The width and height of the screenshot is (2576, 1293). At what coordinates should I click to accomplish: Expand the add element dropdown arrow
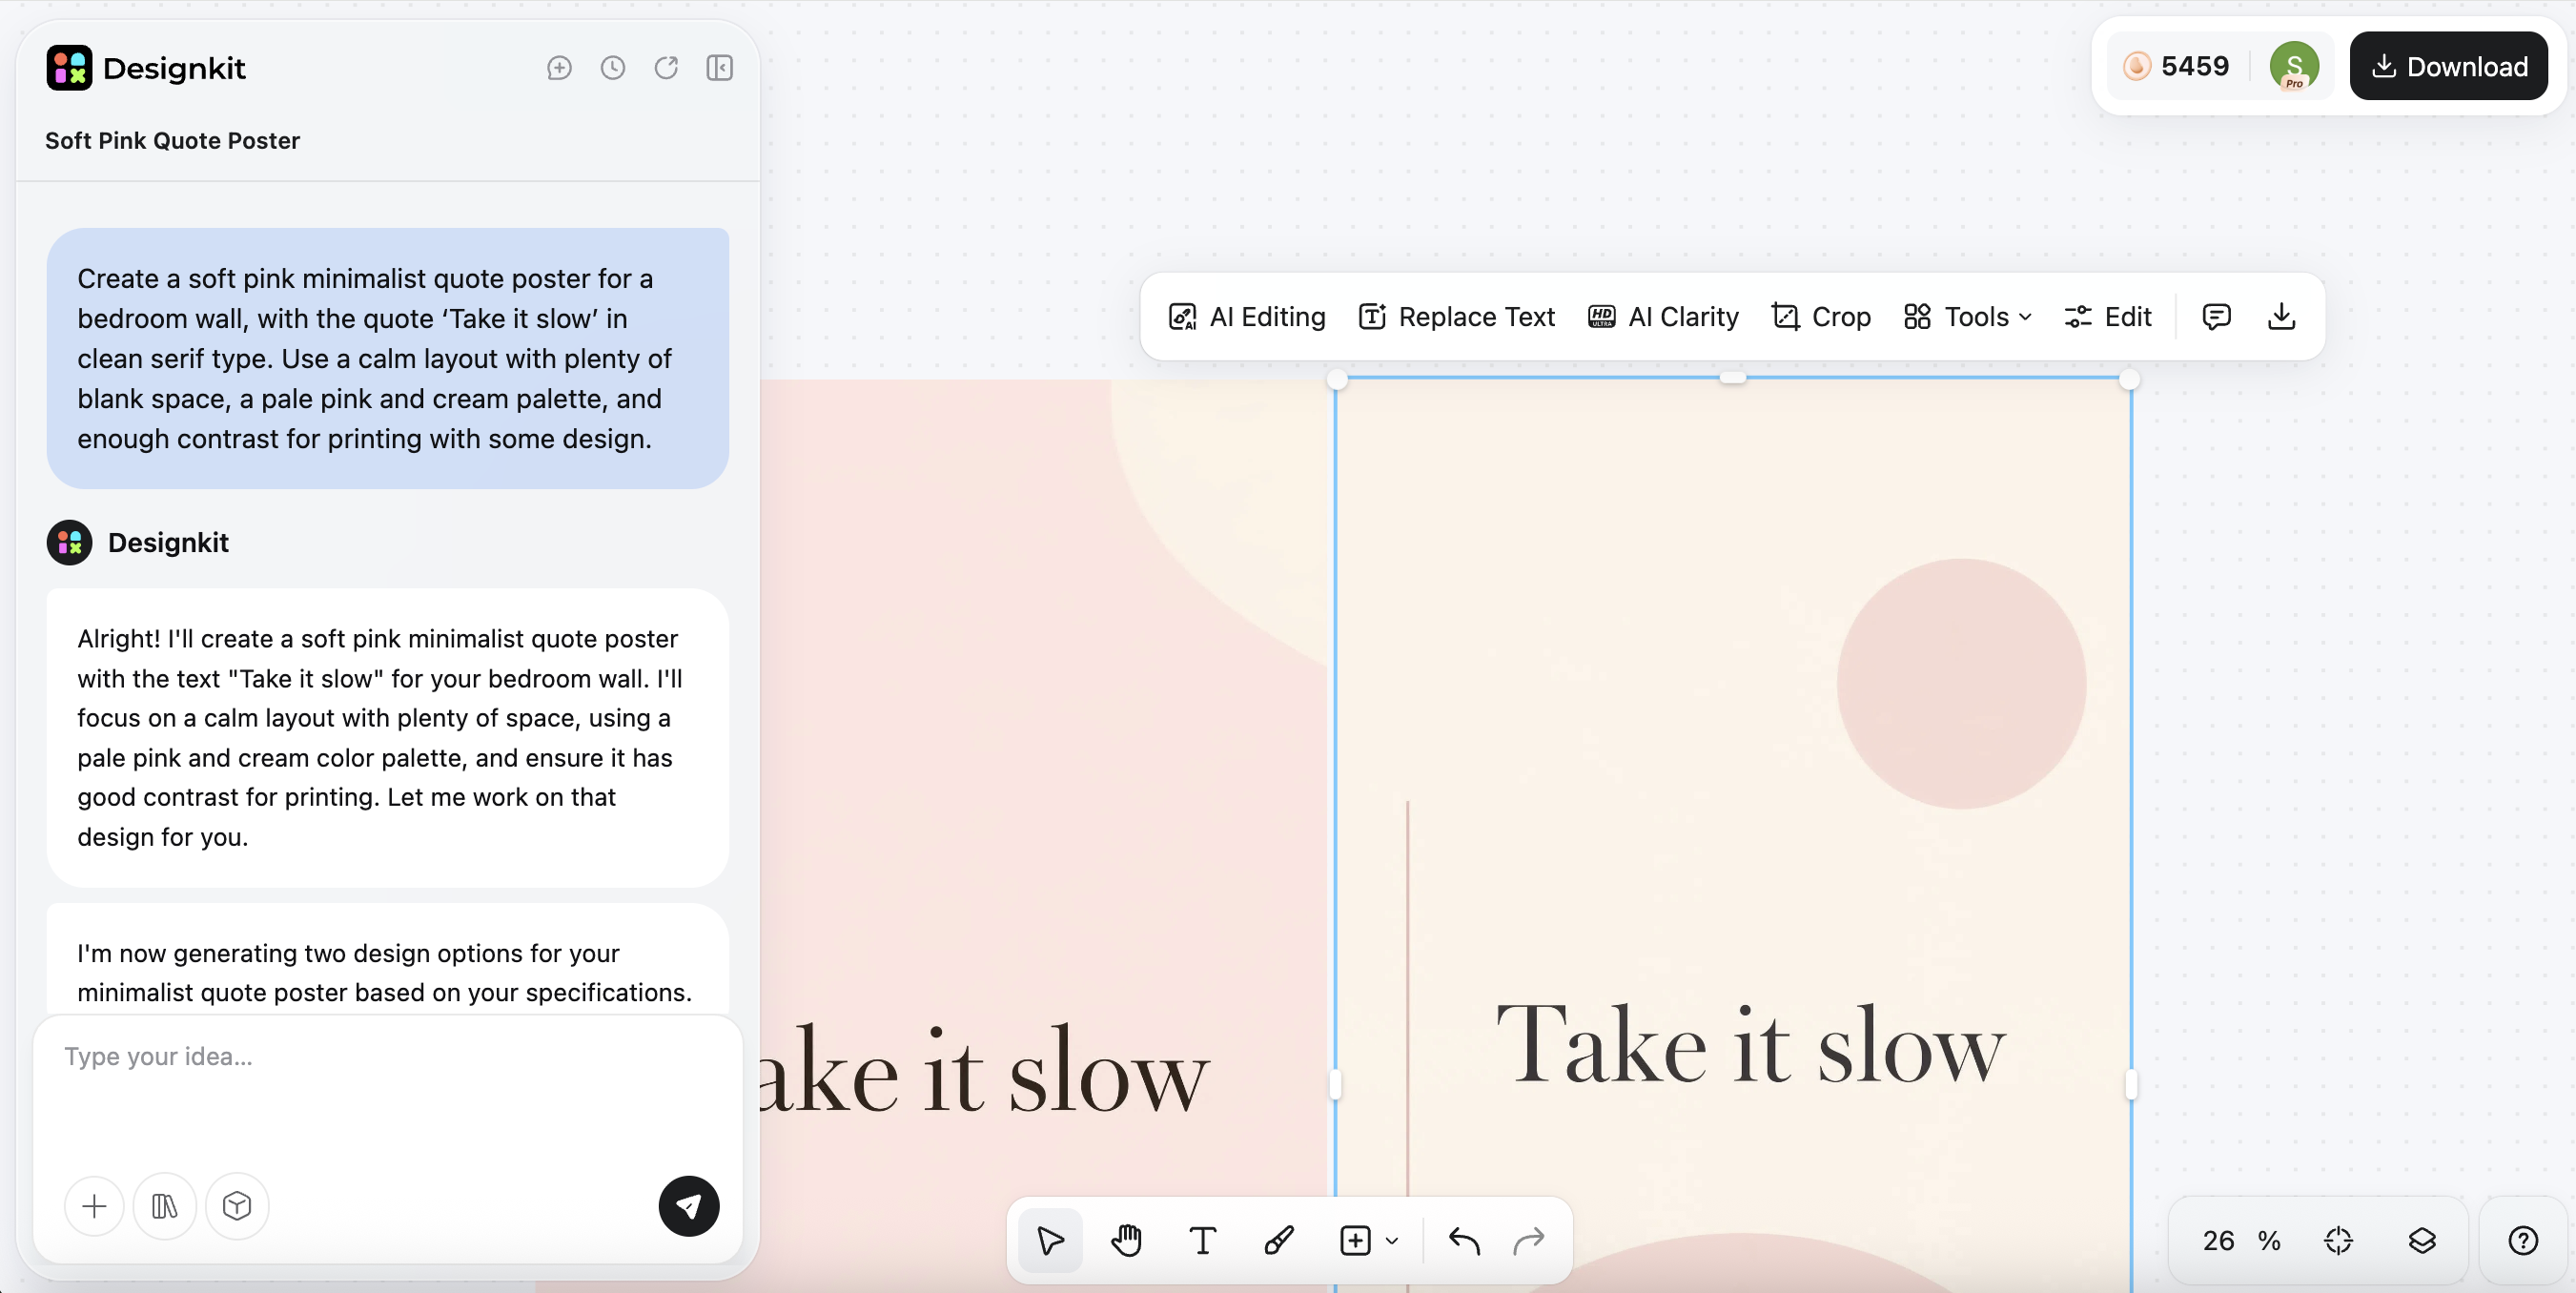point(1391,1241)
